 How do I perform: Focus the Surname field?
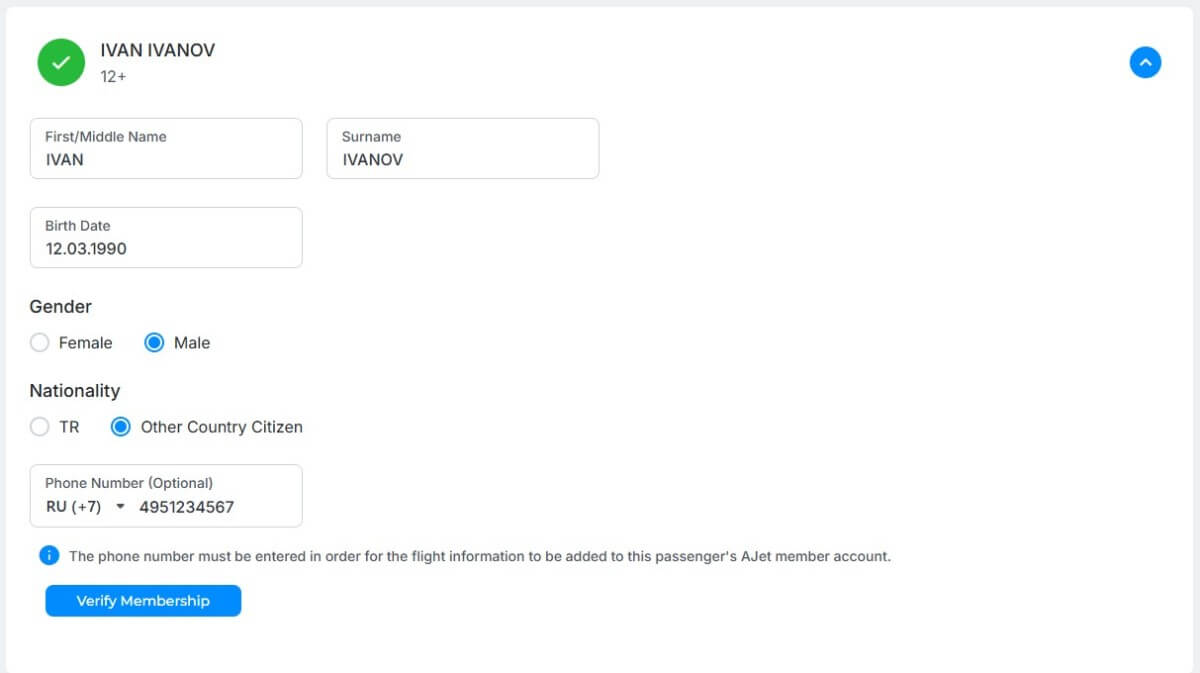click(x=463, y=148)
